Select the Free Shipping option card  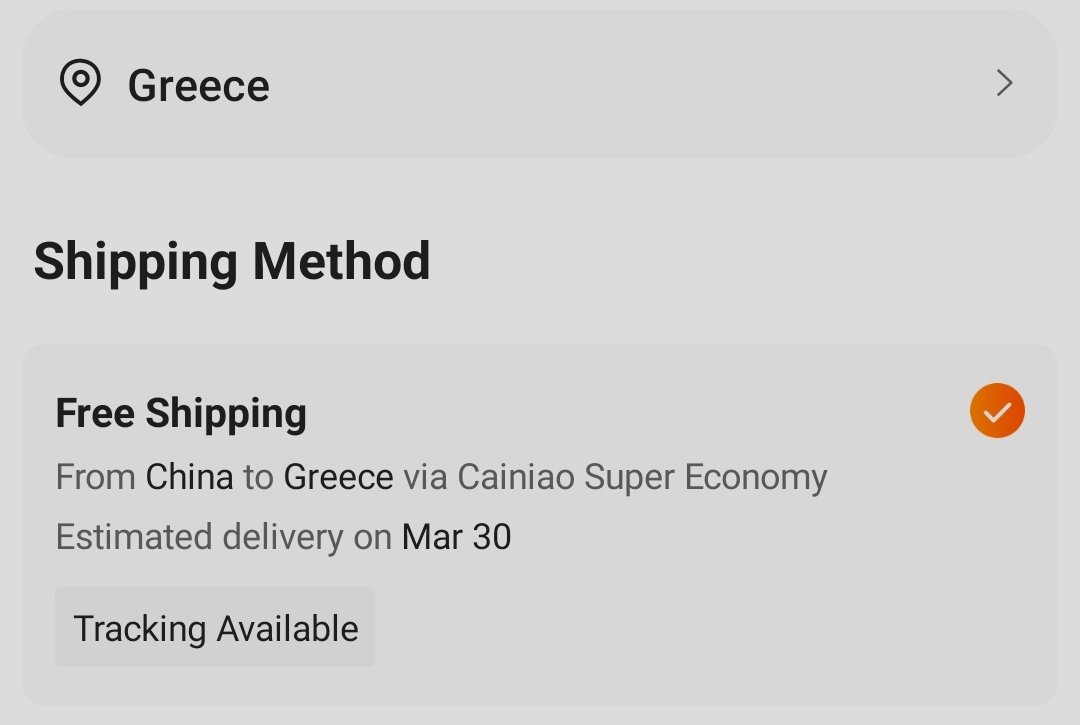(539, 525)
